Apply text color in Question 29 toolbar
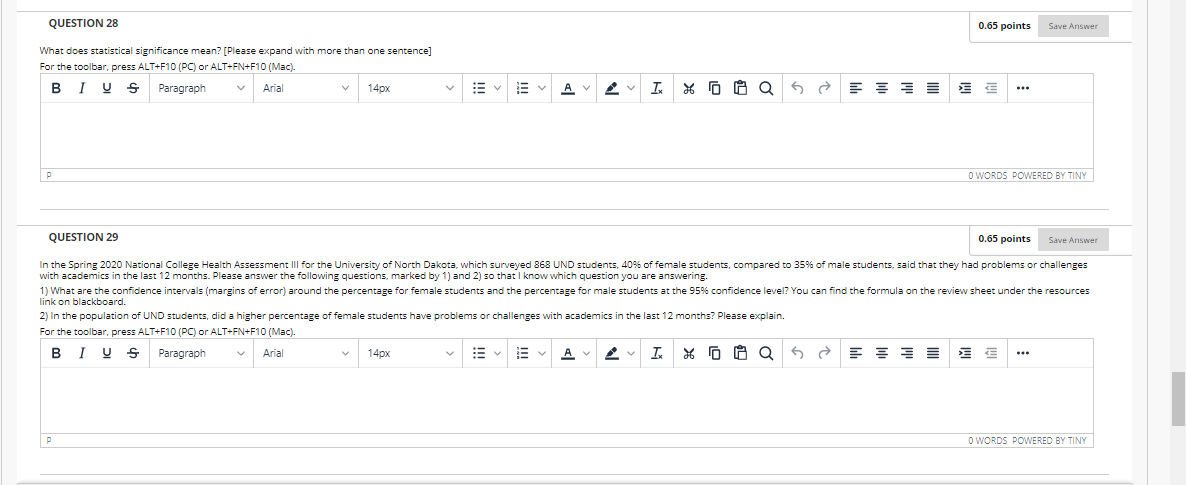 pos(567,353)
